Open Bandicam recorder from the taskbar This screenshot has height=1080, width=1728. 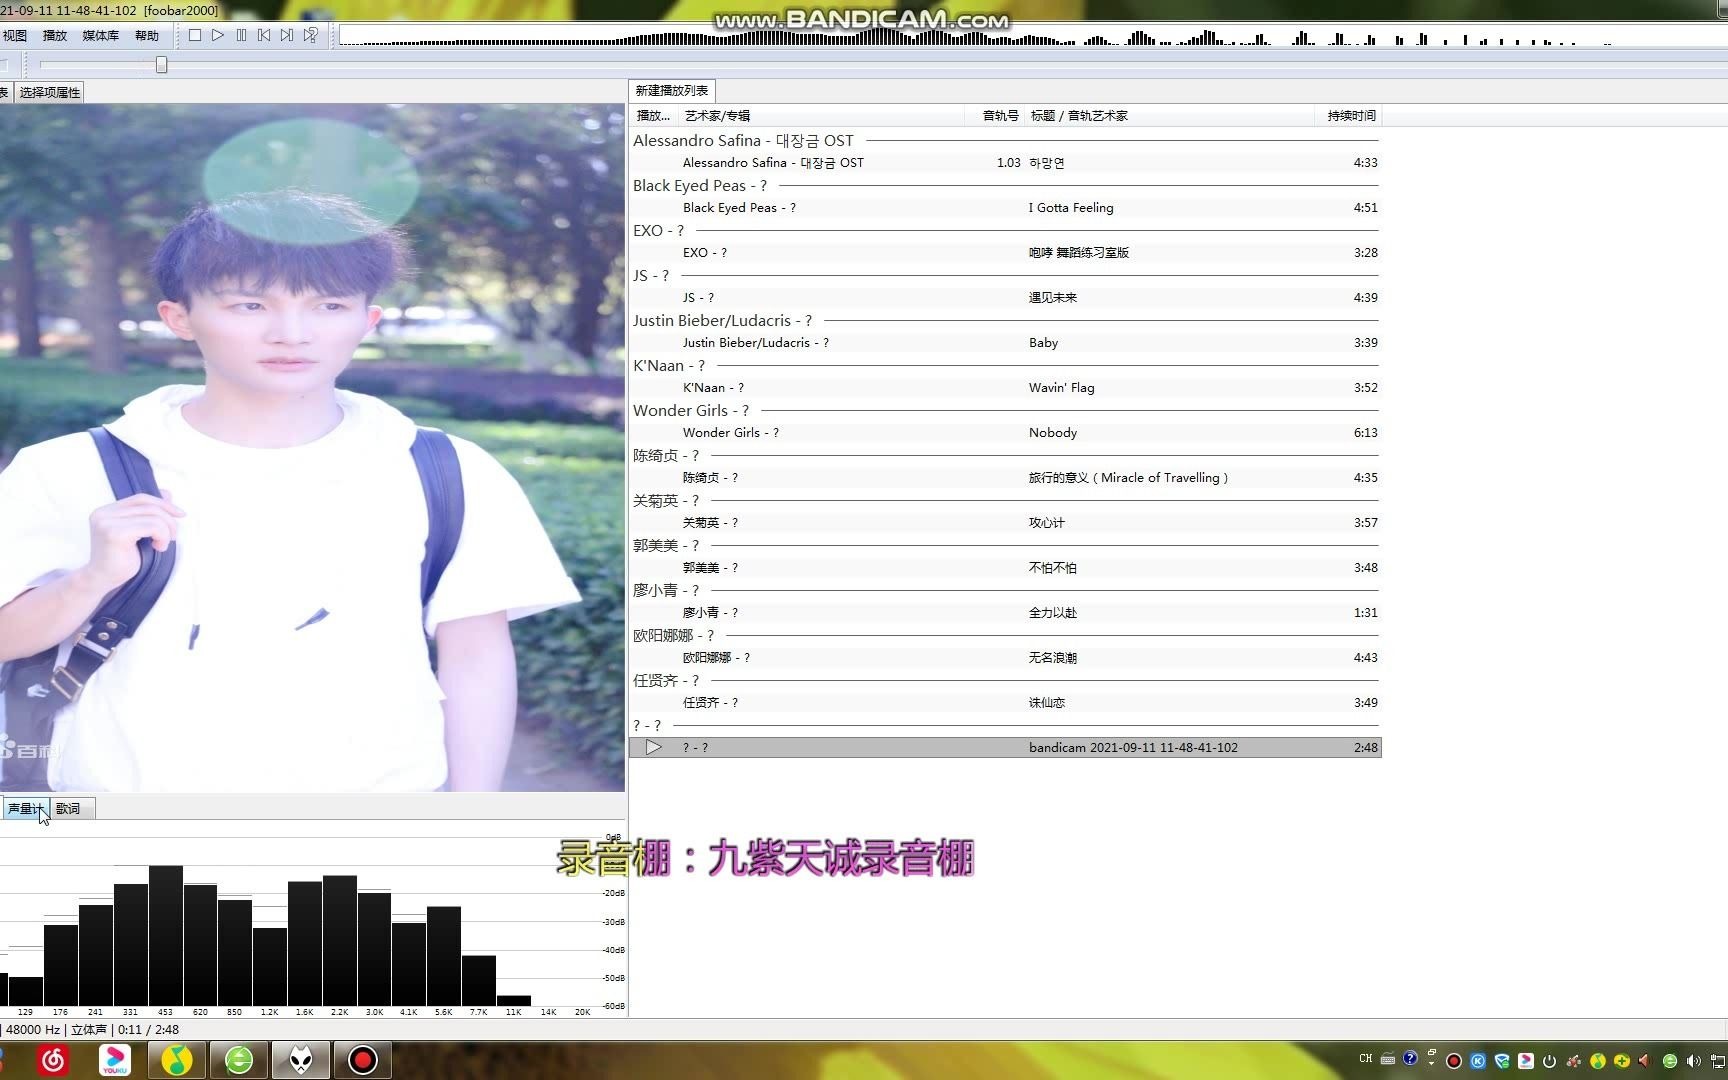click(x=363, y=1060)
